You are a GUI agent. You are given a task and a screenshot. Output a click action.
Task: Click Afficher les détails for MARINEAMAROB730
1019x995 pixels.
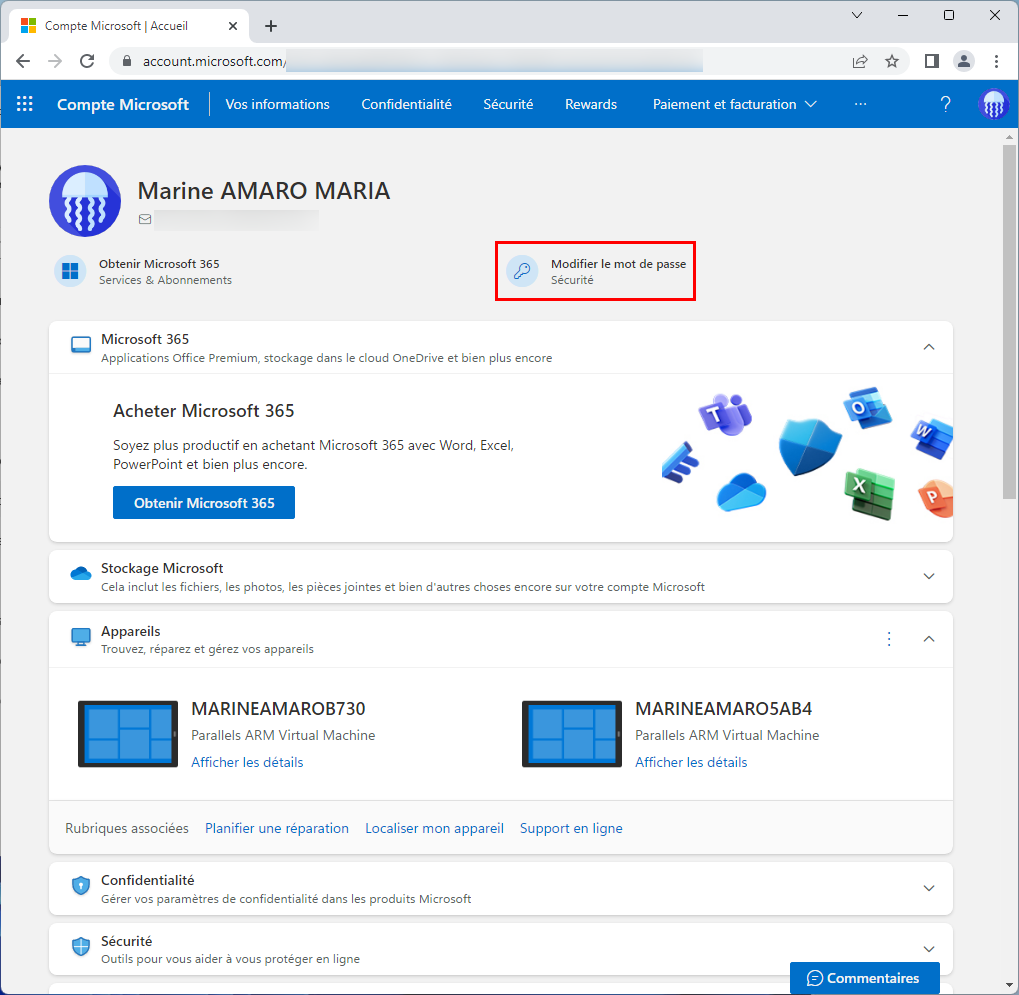tap(247, 762)
